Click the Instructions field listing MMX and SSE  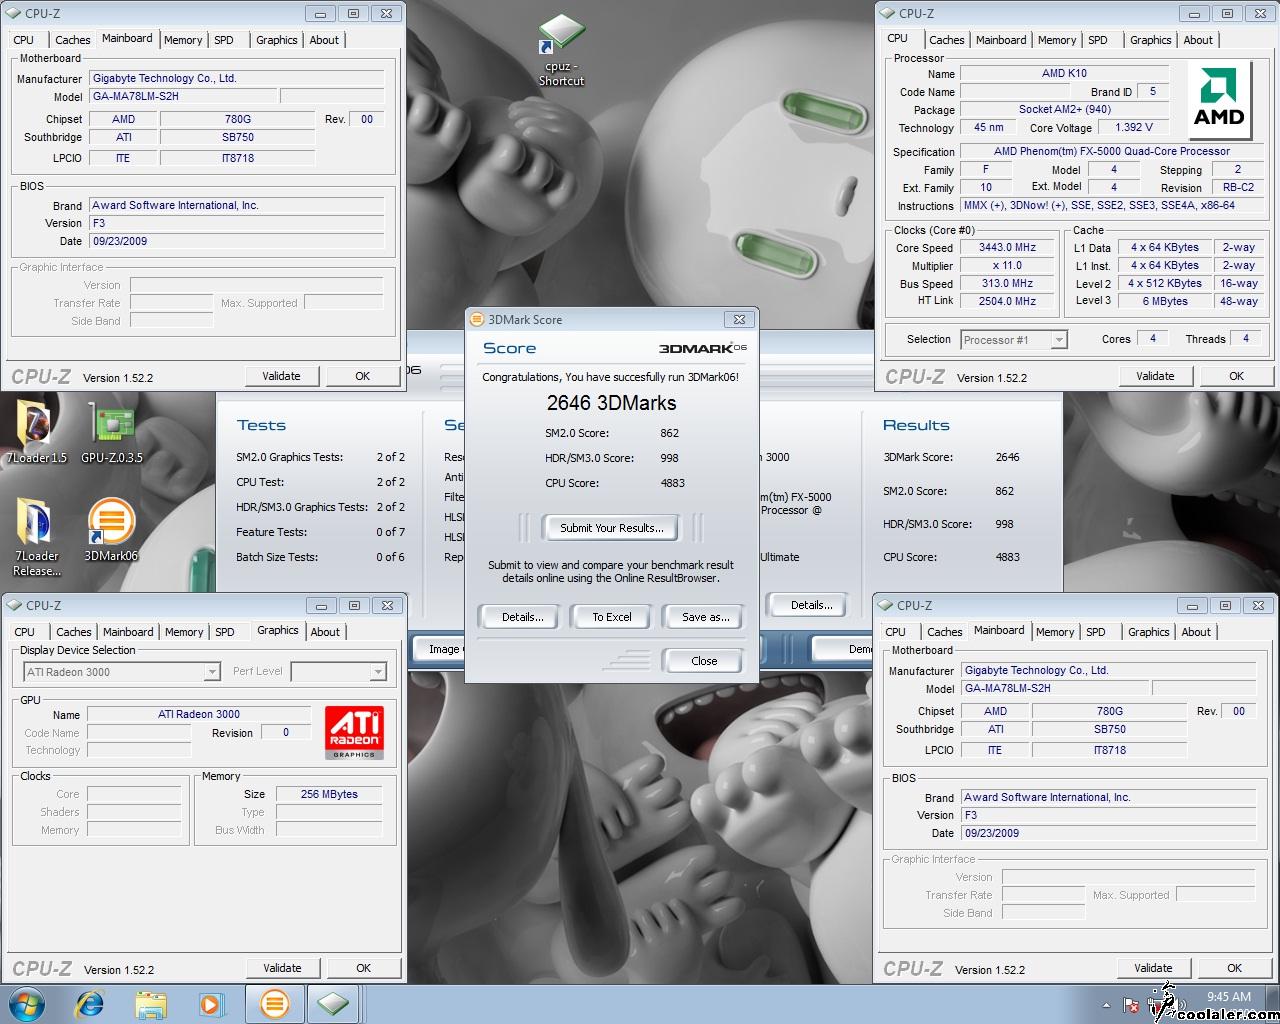point(1112,205)
